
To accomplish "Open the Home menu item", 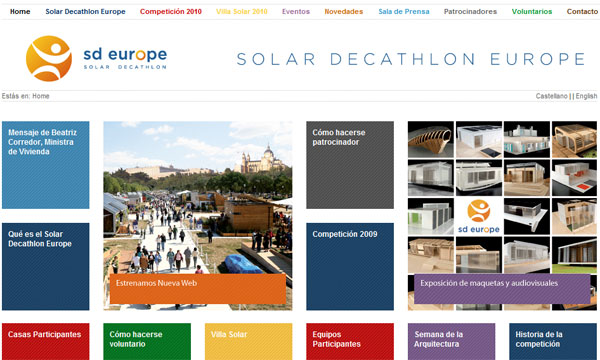I will (20, 11).
